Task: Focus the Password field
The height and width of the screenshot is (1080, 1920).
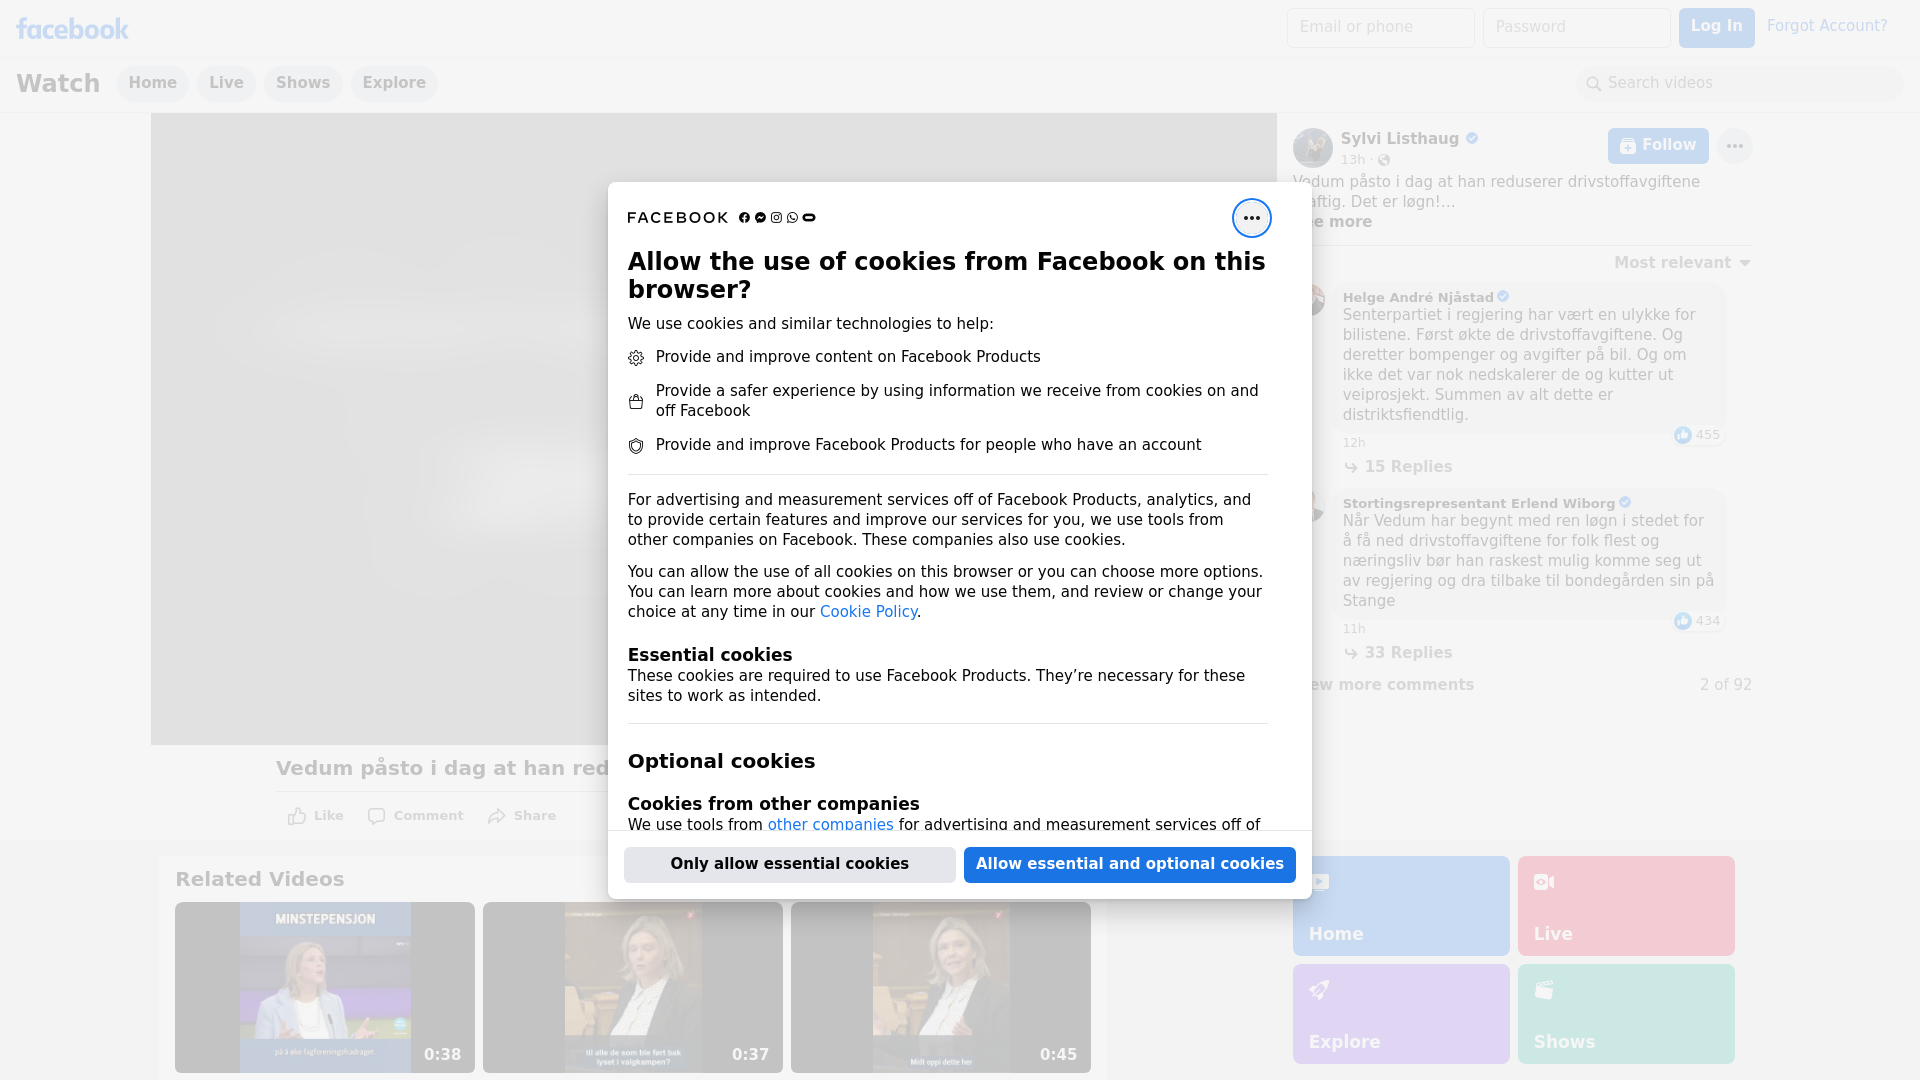Action: pyautogui.click(x=1576, y=28)
